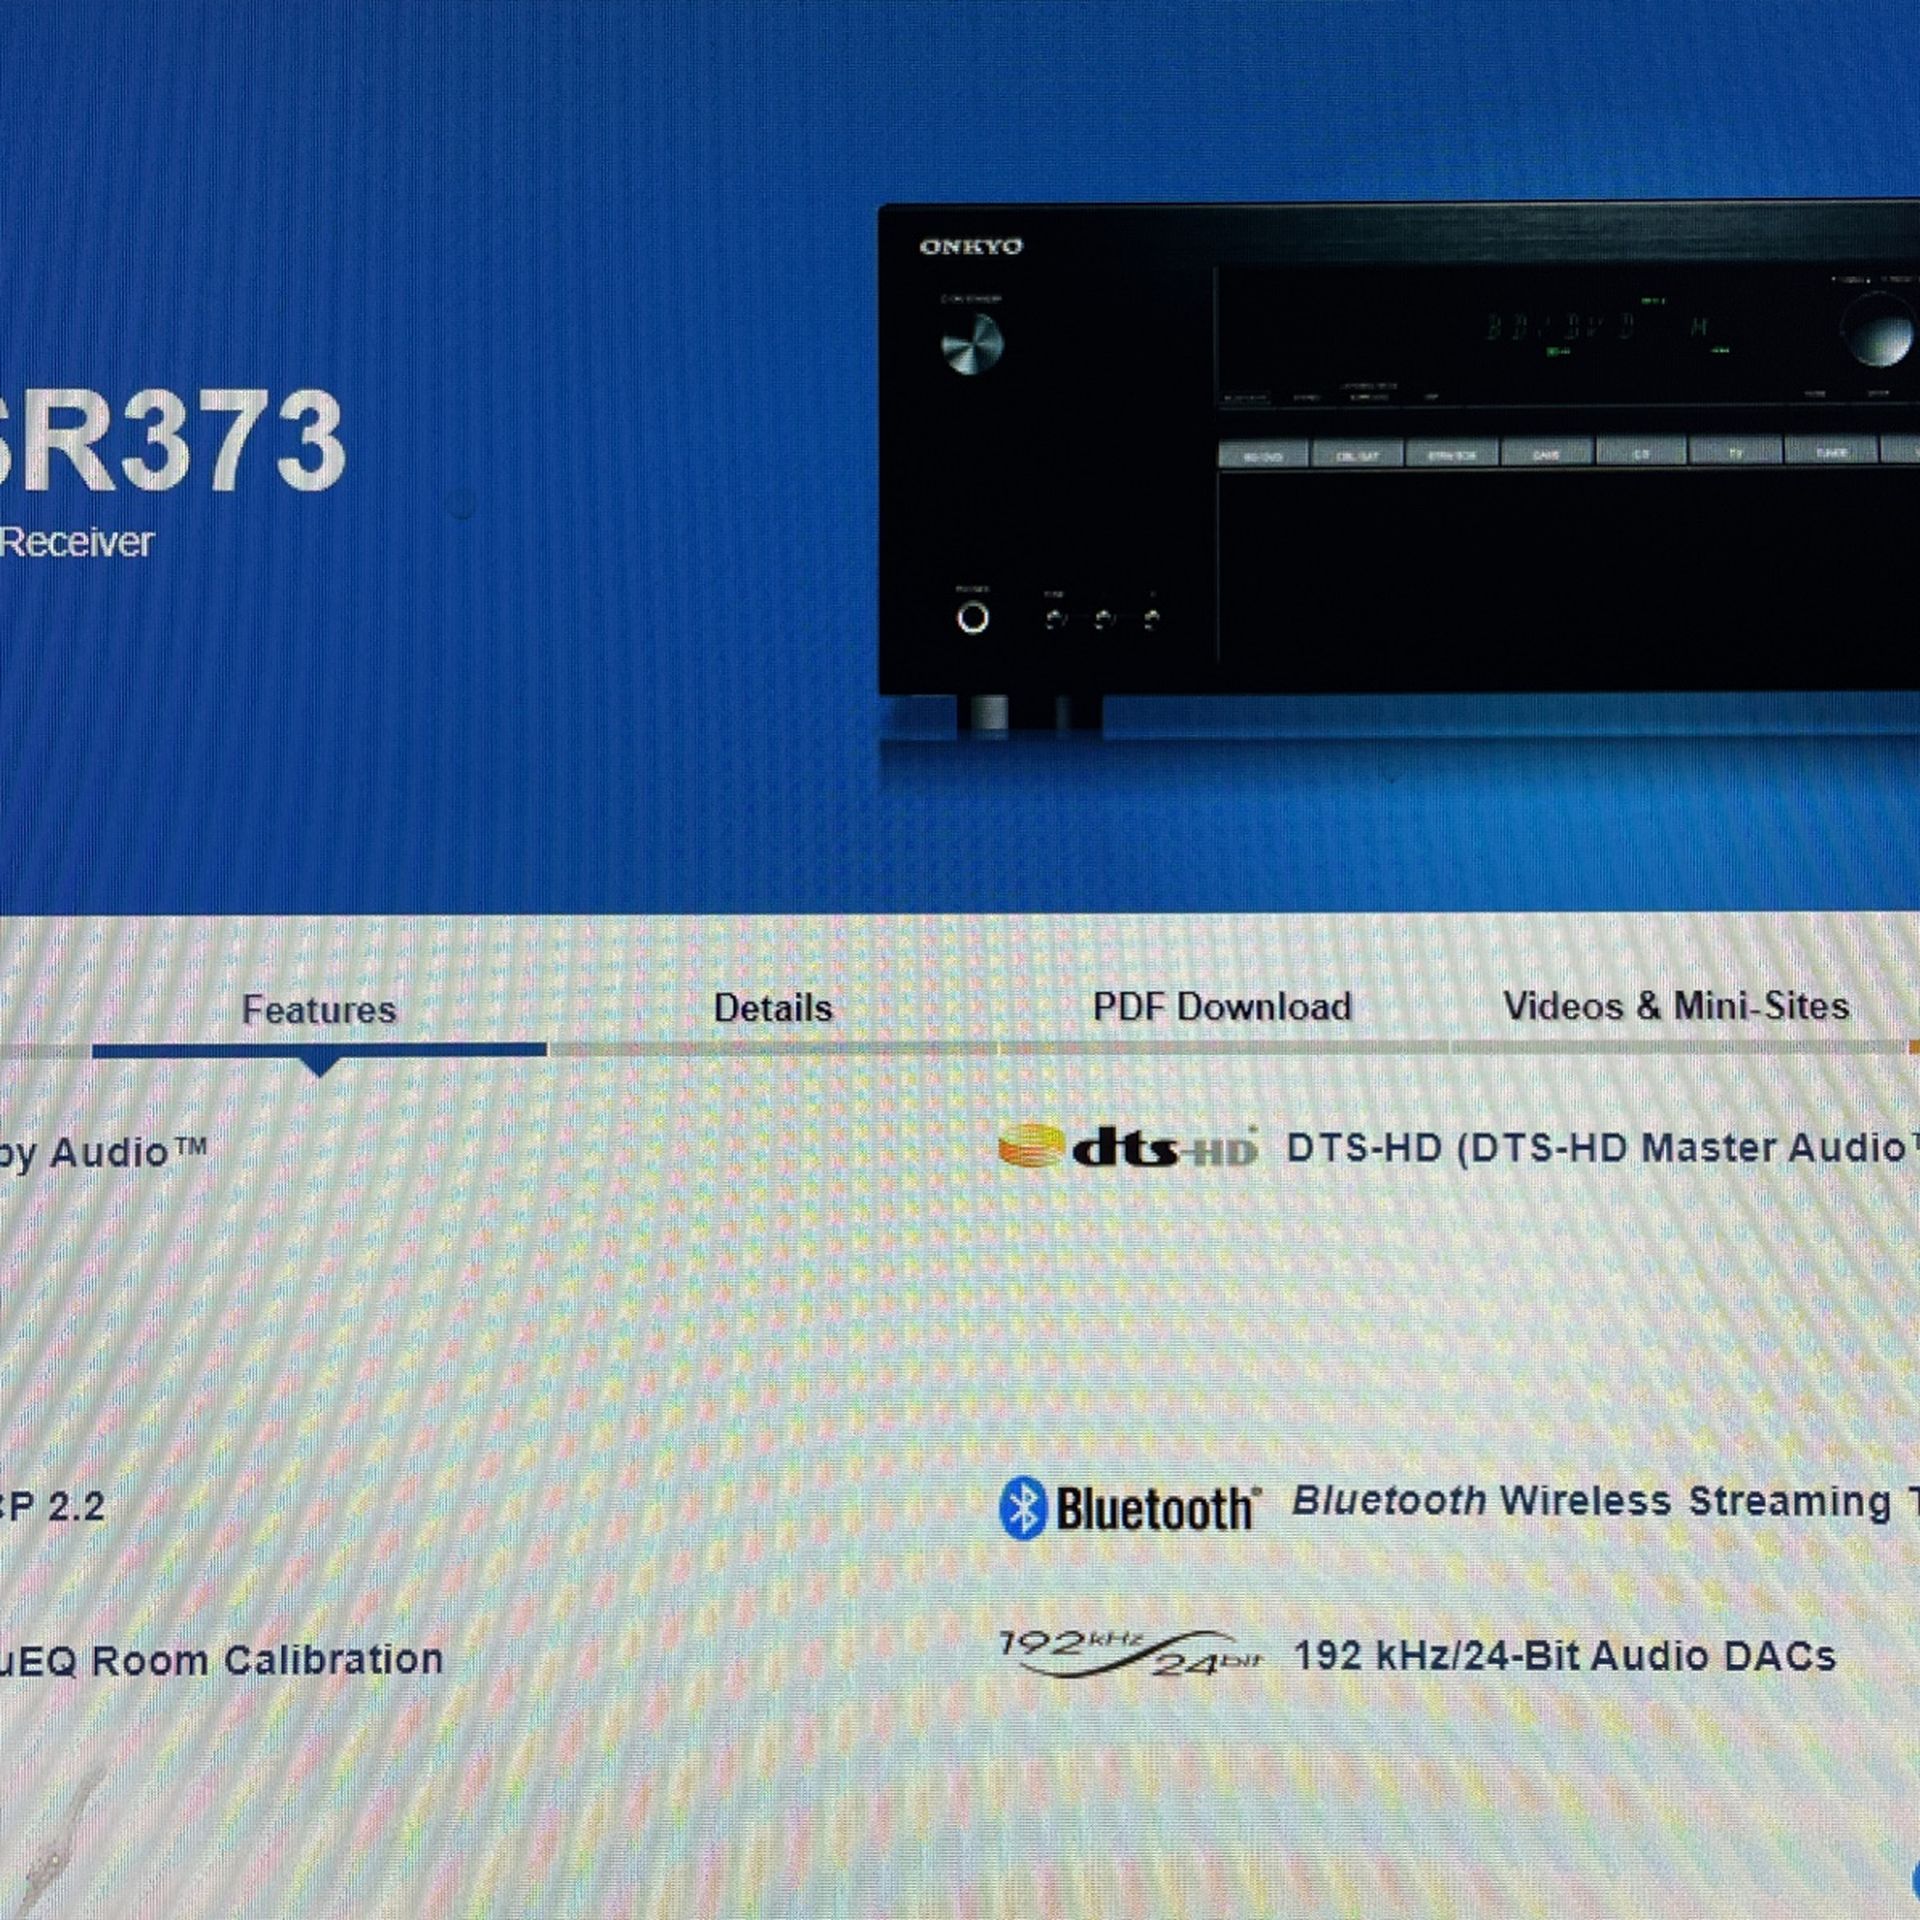Click the Onkyo receiver product image
The image size is (1920, 1920).
[1399, 470]
